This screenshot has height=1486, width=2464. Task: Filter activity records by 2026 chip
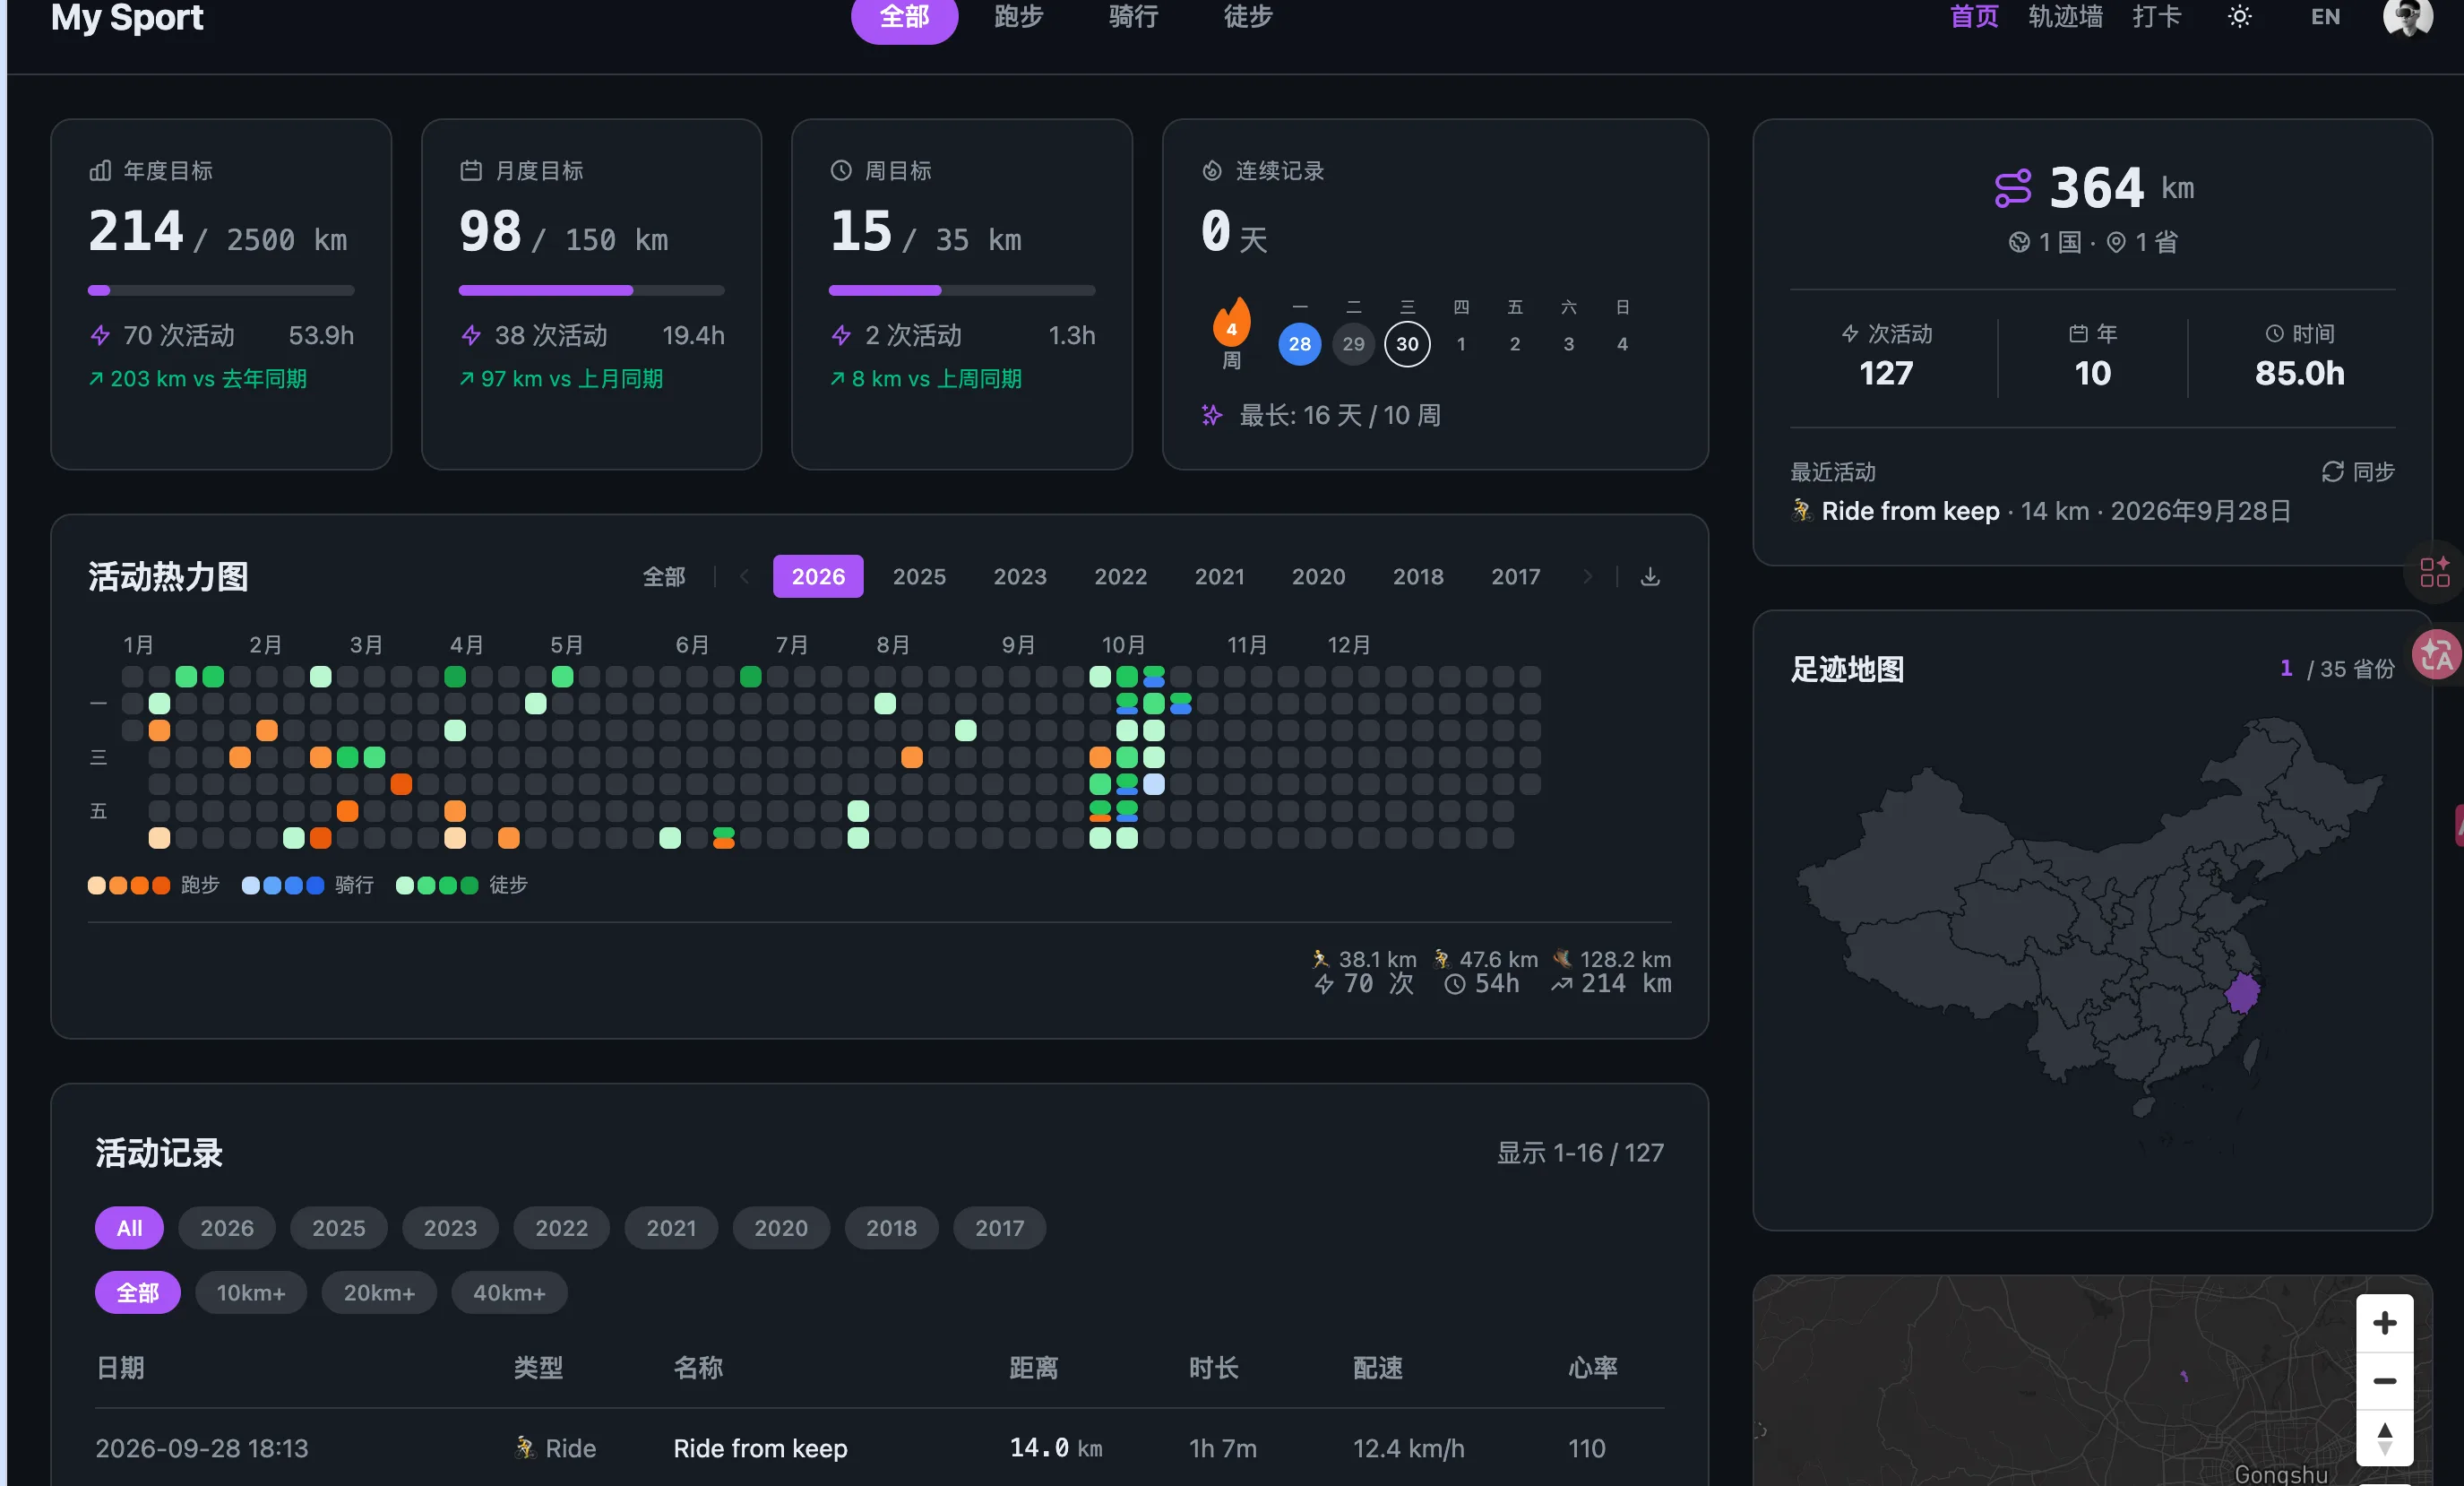point(227,1228)
